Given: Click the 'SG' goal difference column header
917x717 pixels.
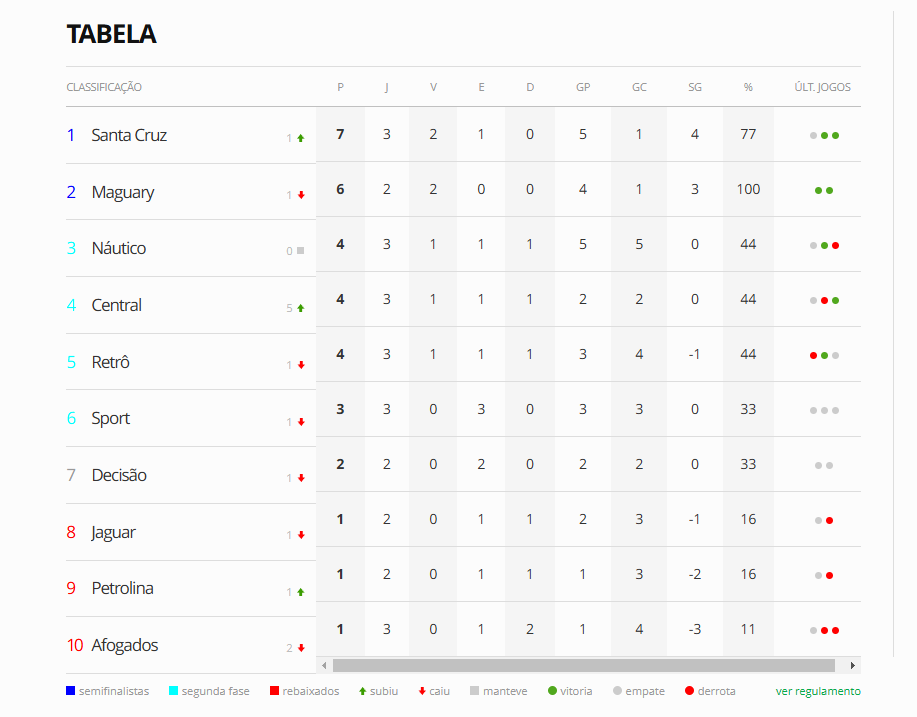Looking at the screenshot, I should pos(695,87).
